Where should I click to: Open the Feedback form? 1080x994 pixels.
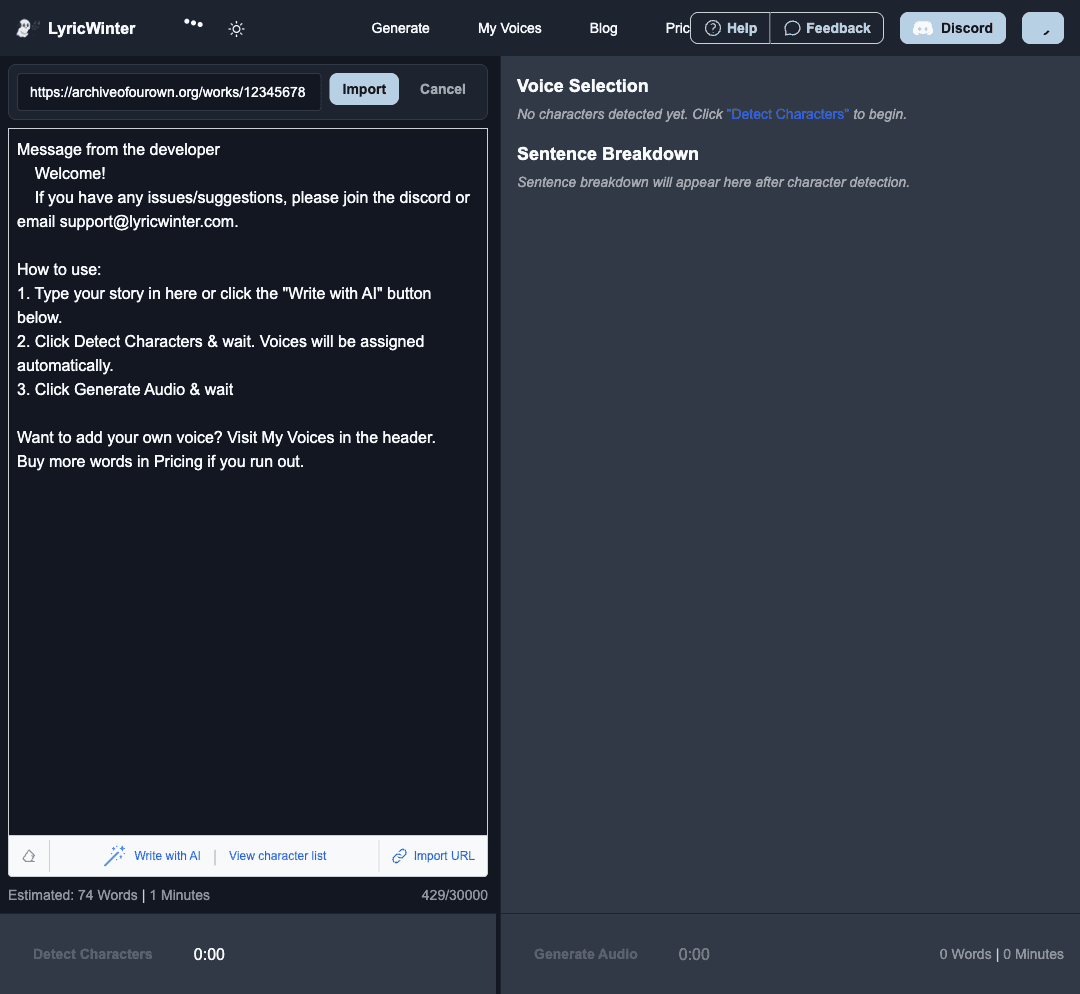pyautogui.click(x=827, y=28)
